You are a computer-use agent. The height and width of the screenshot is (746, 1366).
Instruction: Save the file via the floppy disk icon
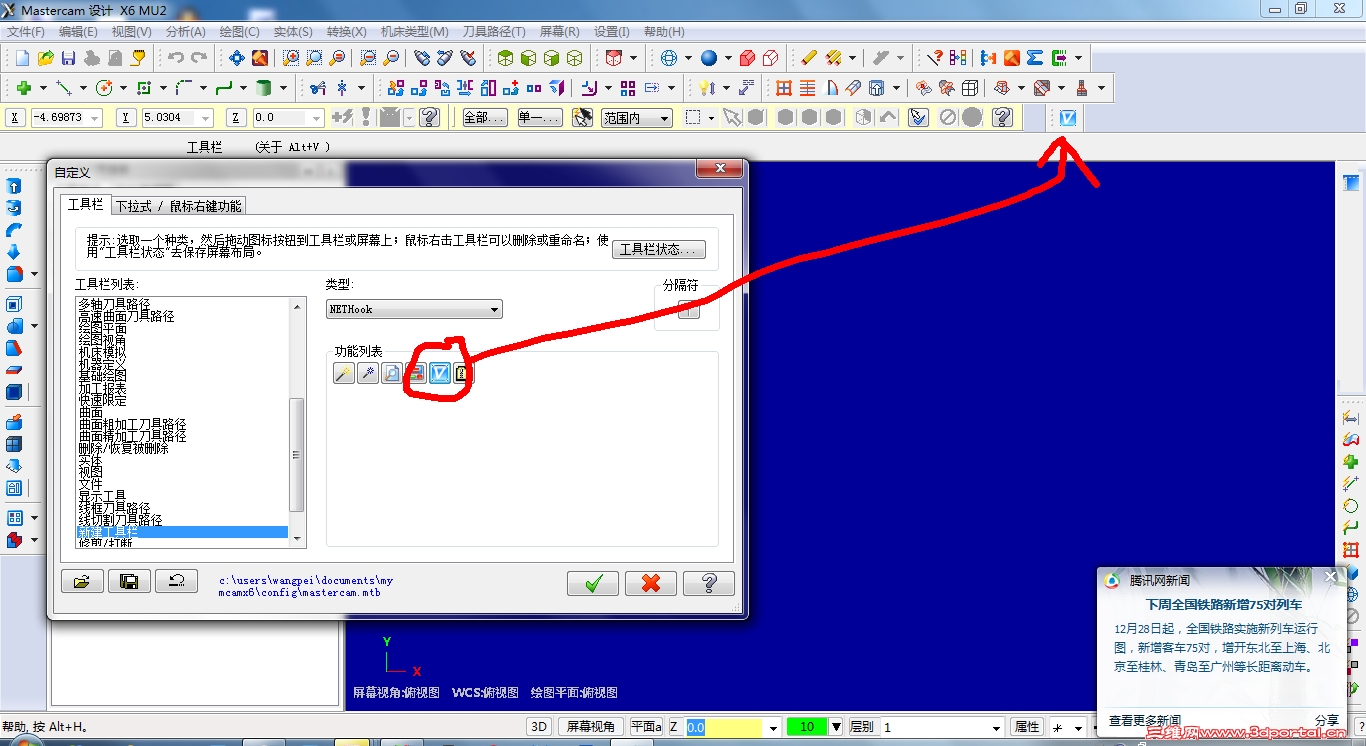(x=68, y=58)
